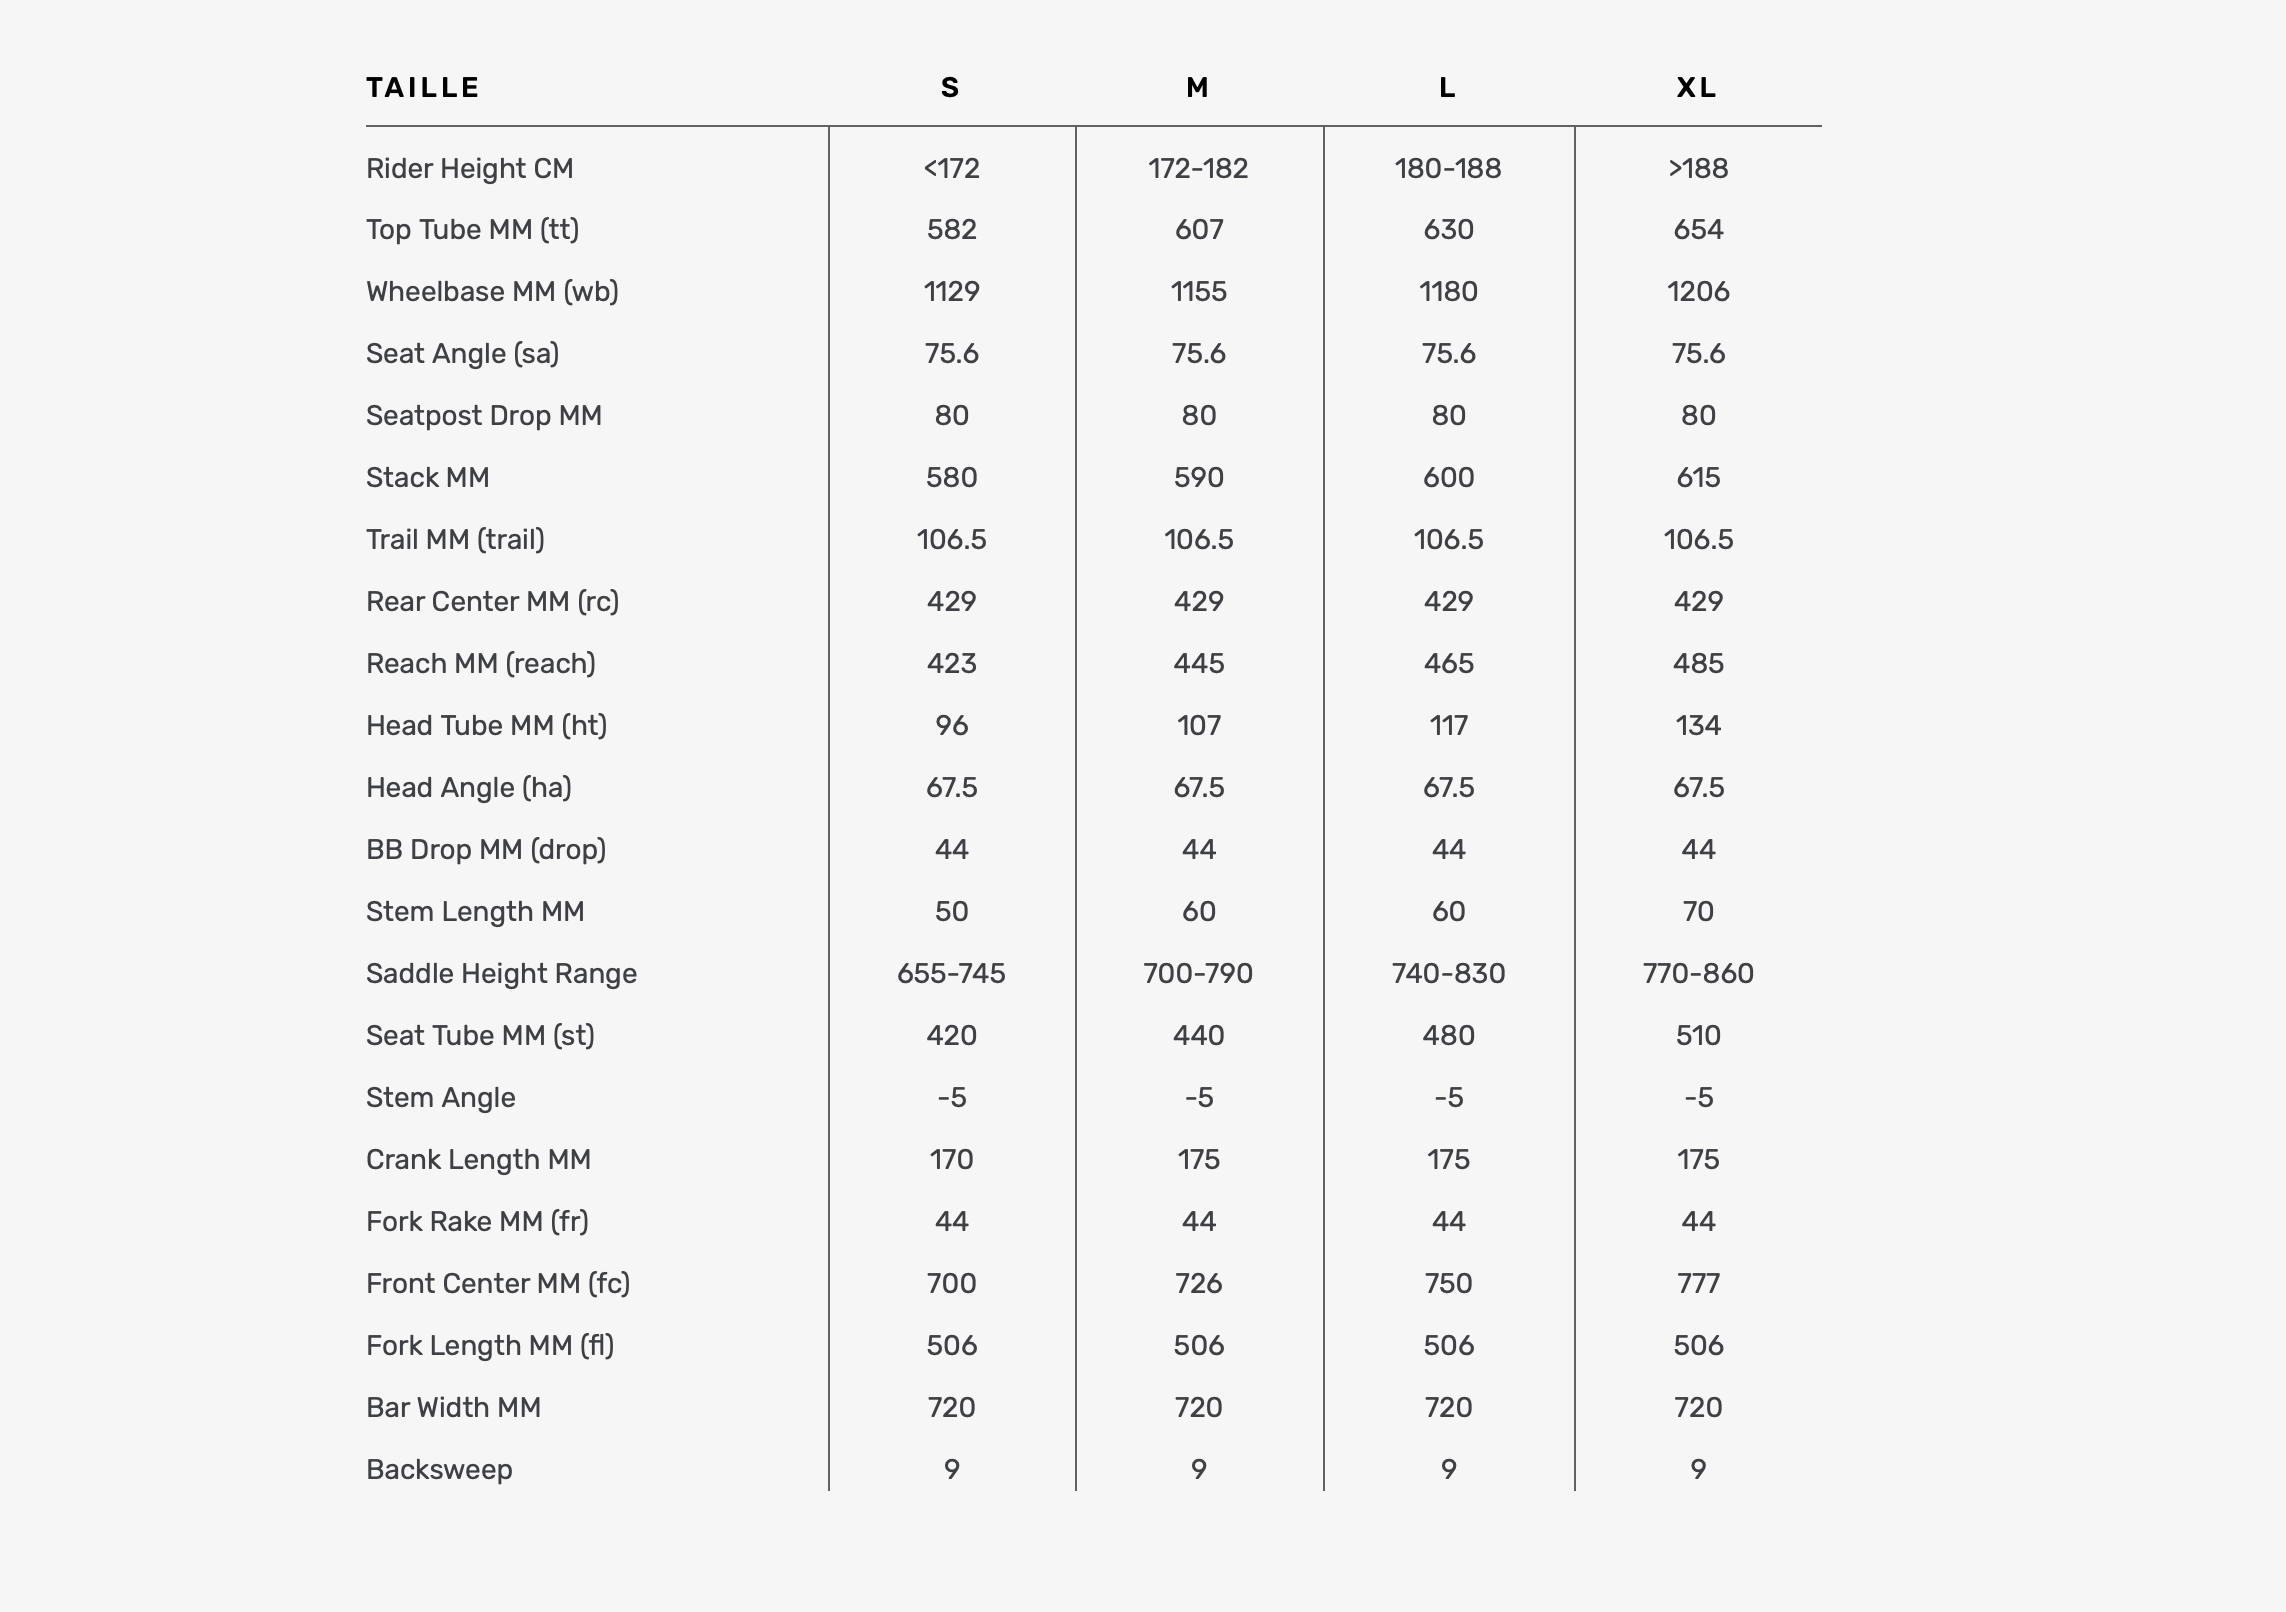Click the Front Center value 726
The width and height of the screenshot is (2286, 1612).
[1198, 1284]
